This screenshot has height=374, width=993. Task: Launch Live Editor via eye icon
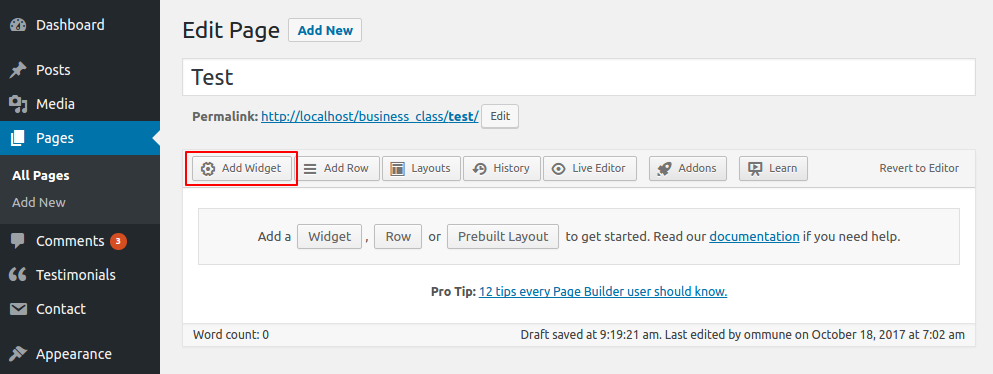[559, 168]
